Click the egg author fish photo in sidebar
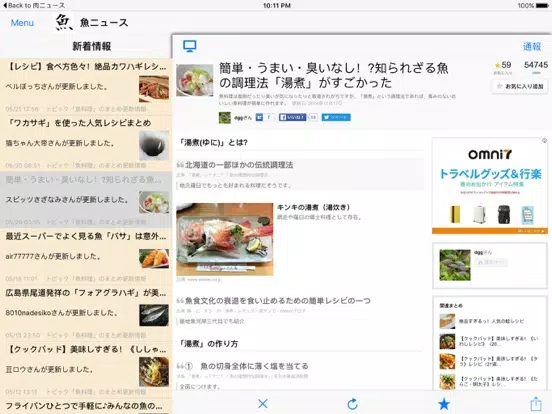The height and width of the screenshot is (414, 552). (455, 265)
